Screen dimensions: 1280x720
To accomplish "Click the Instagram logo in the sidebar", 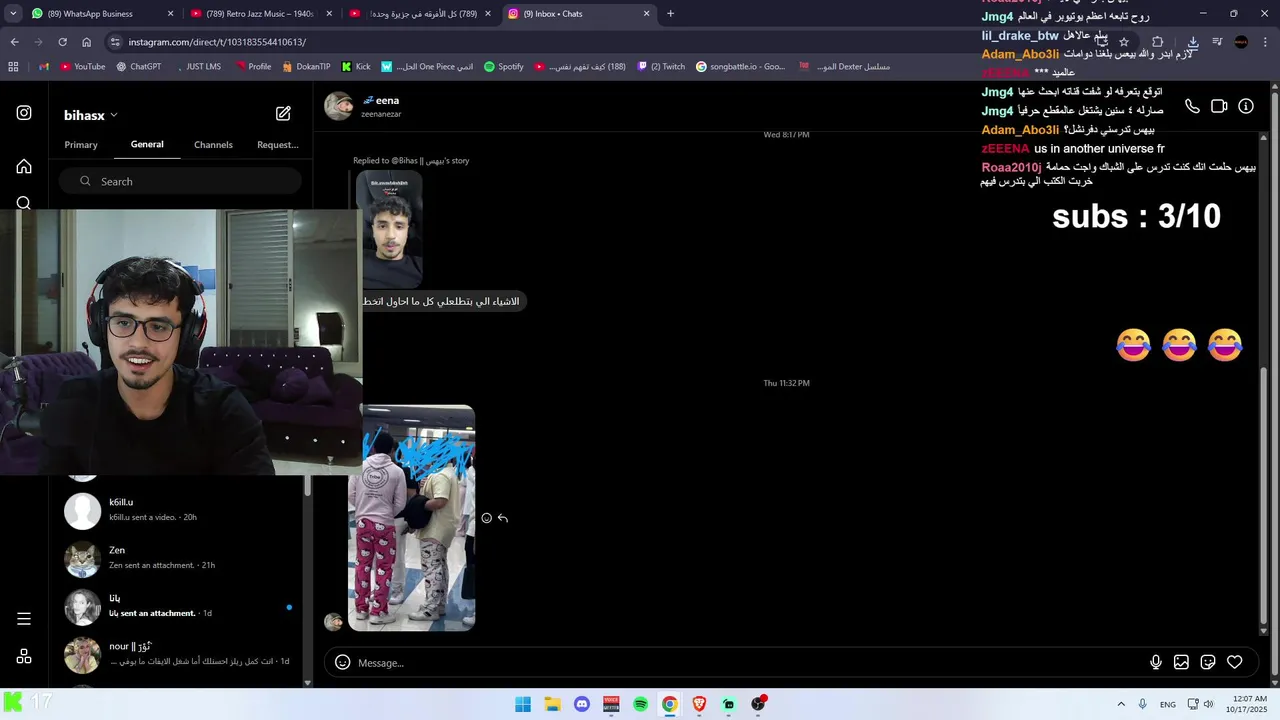I will click(24, 113).
